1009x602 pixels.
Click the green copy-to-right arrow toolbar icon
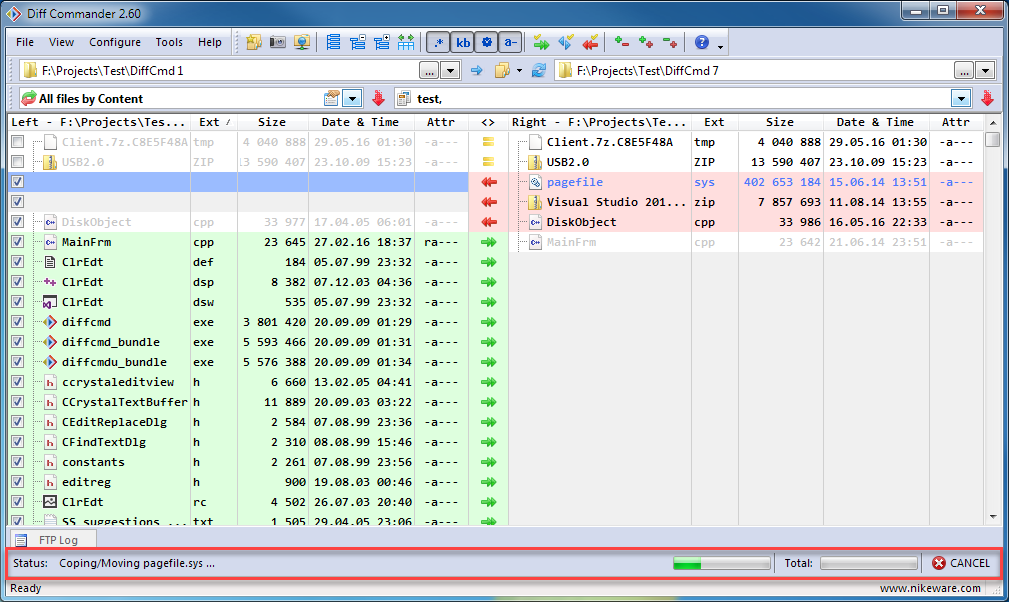[x=541, y=42]
